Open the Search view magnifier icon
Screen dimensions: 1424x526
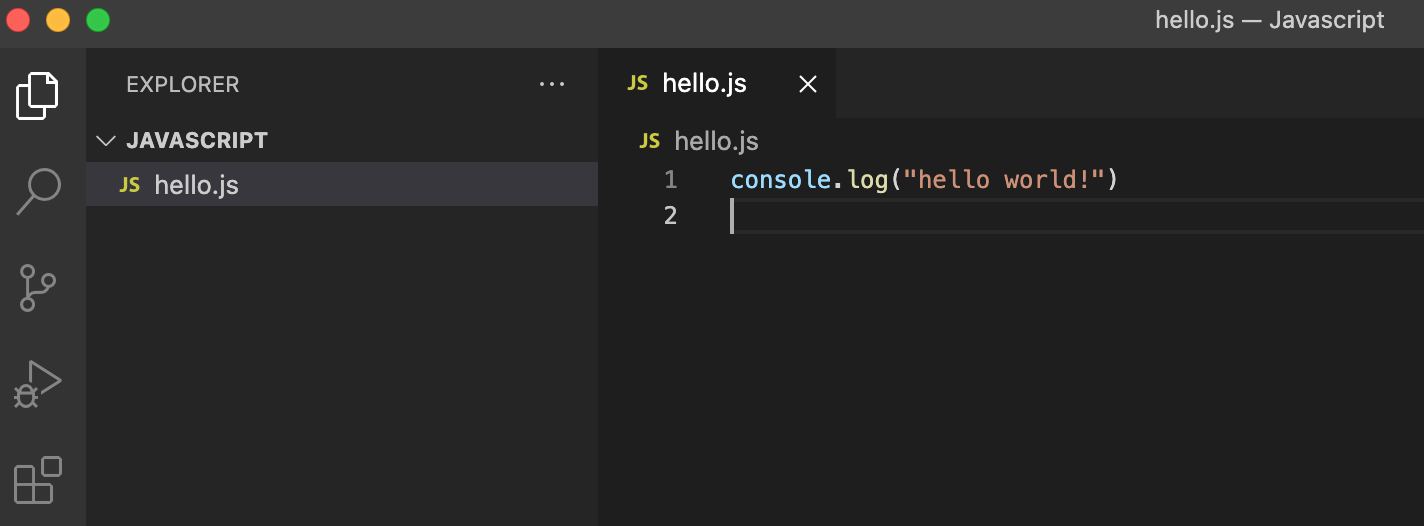(39, 192)
